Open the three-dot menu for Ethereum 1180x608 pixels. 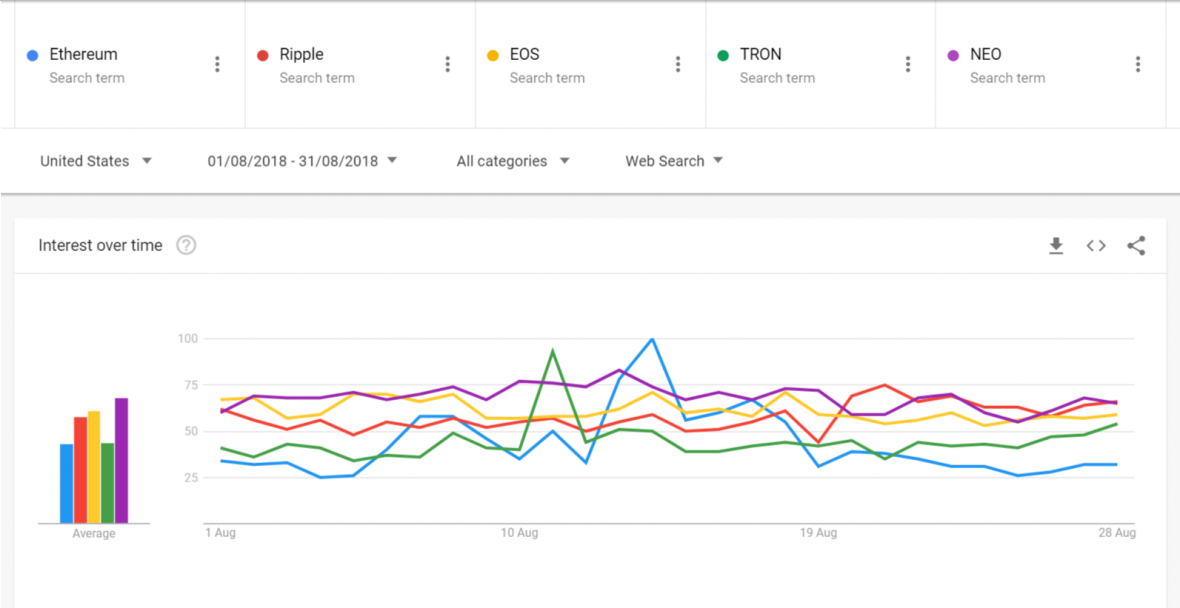(217, 65)
